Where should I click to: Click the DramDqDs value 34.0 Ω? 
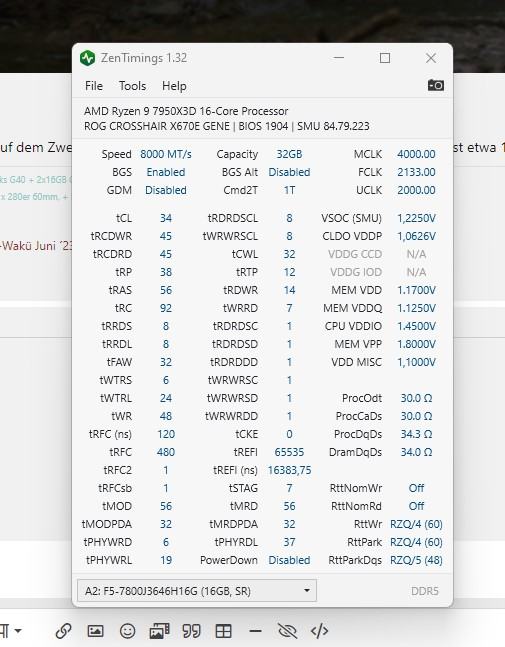[416, 452]
